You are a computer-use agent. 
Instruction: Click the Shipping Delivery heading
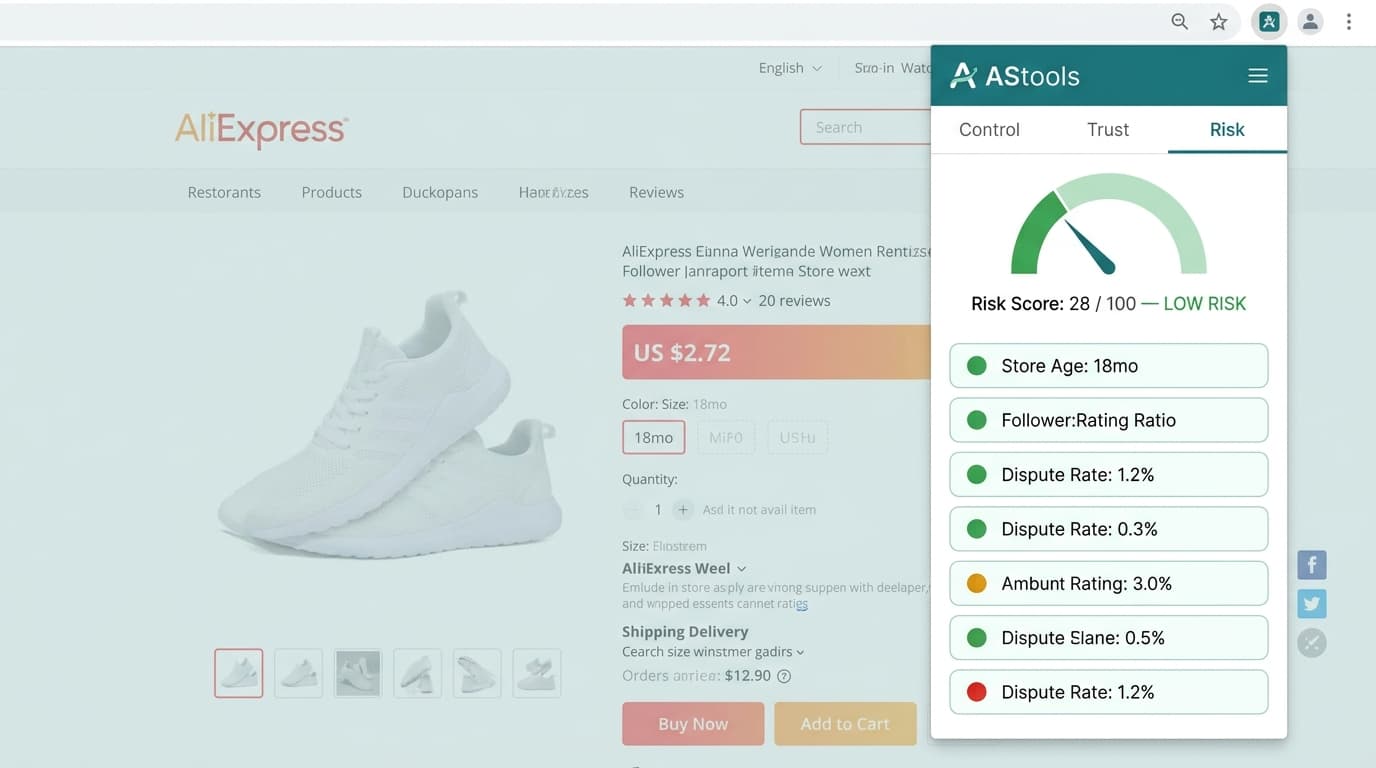pyautogui.click(x=685, y=632)
